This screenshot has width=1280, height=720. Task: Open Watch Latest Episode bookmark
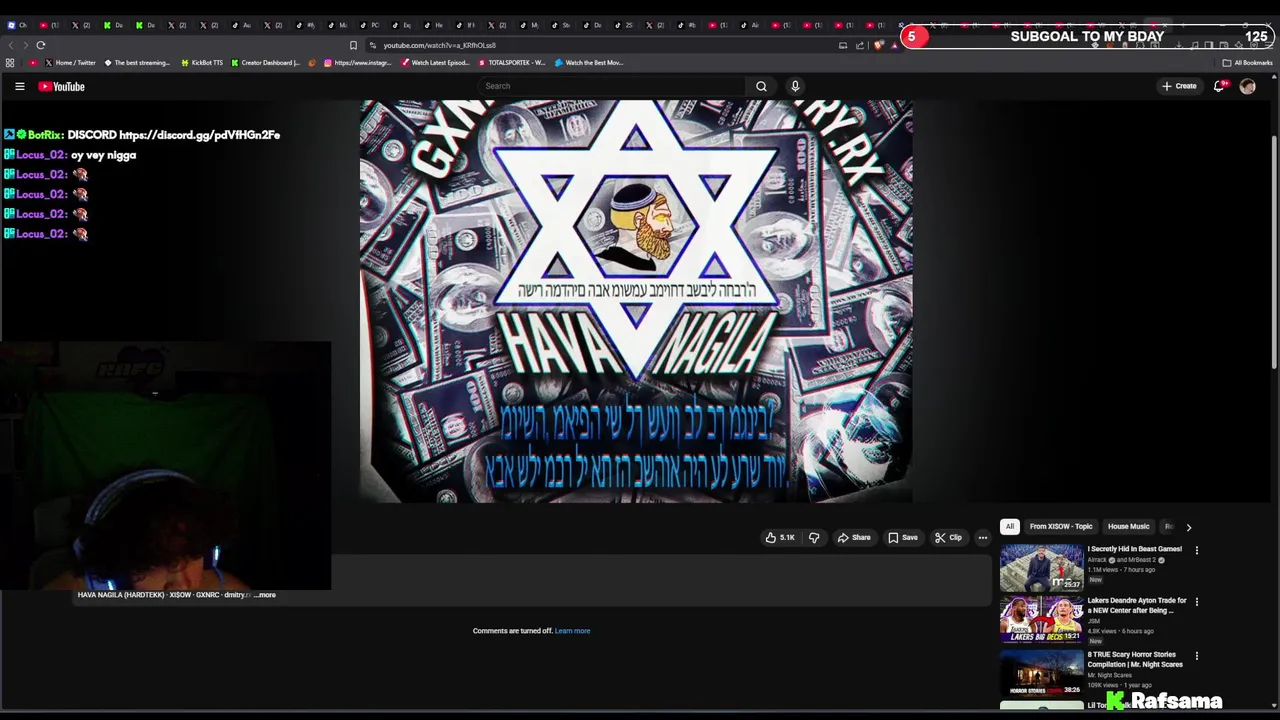435,63
